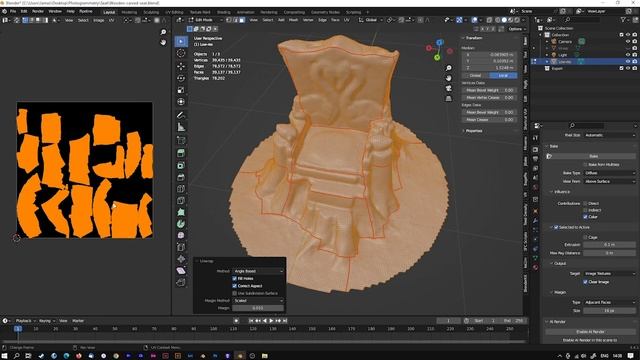
Task: Click the Bake button
Action: [593, 156]
